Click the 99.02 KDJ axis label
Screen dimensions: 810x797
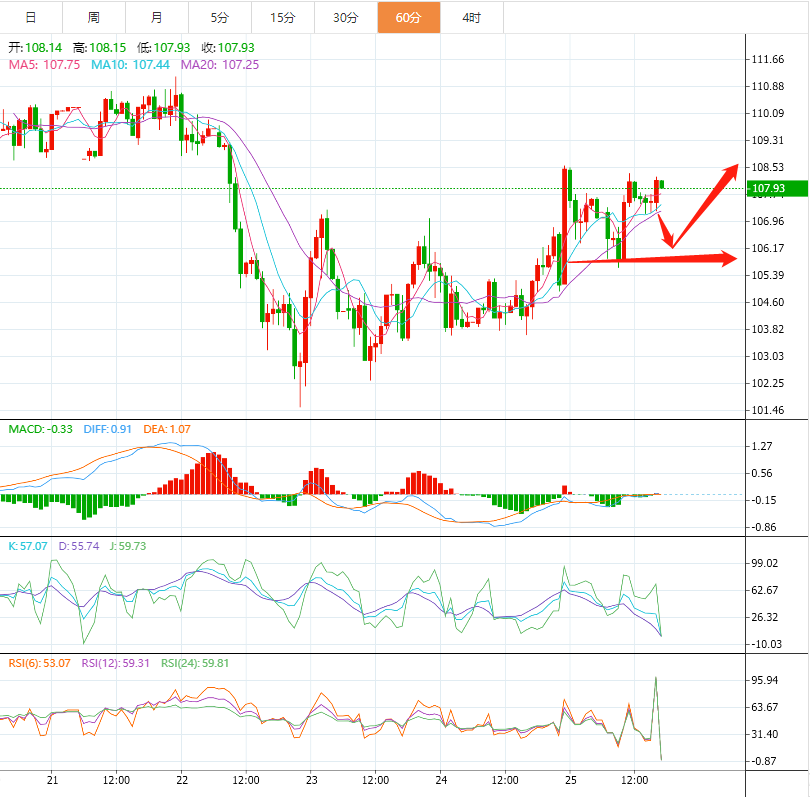[765, 563]
